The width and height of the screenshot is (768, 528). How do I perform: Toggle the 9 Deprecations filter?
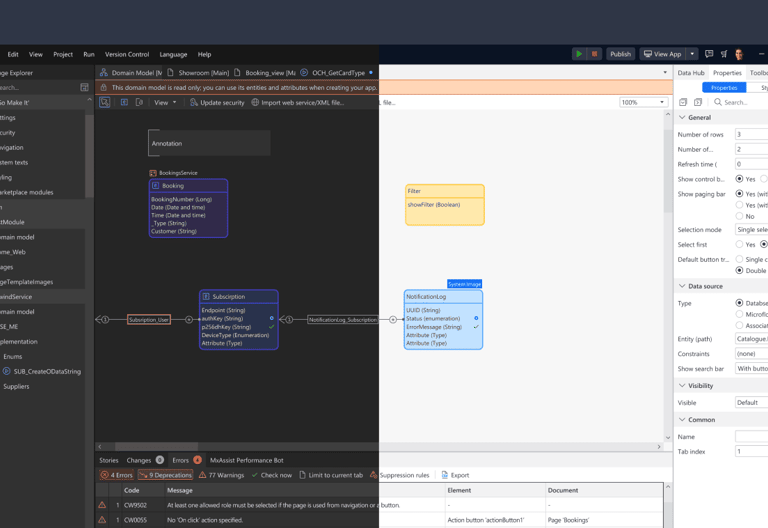coord(165,475)
